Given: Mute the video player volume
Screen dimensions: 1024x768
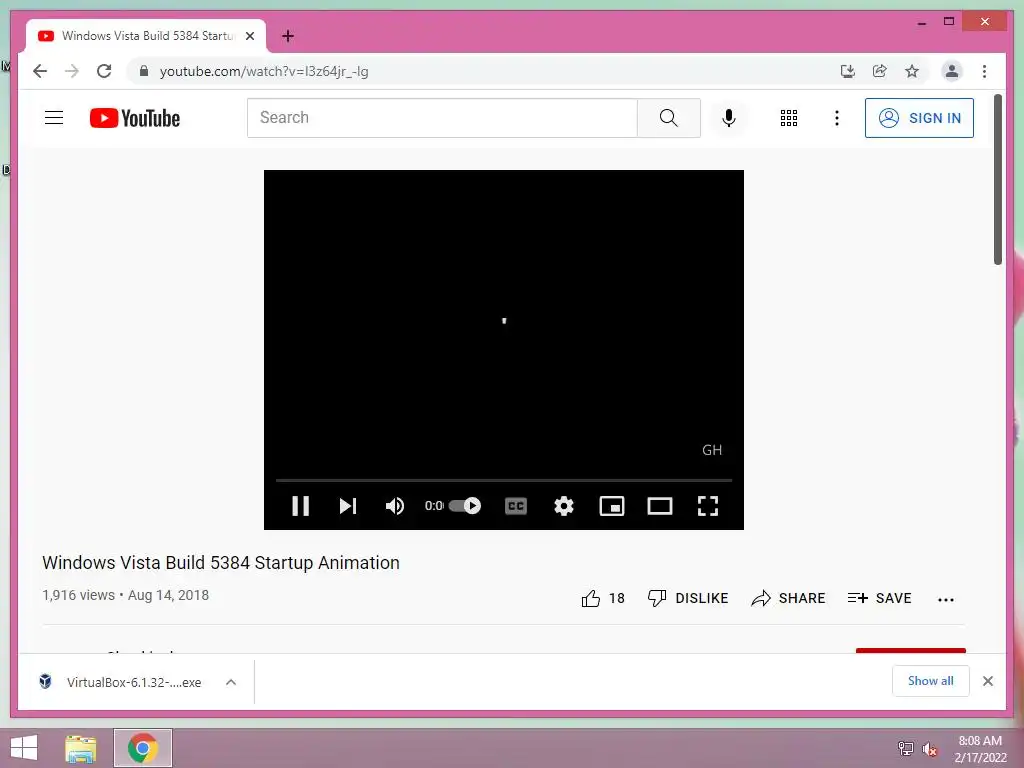Looking at the screenshot, I should click(x=395, y=506).
